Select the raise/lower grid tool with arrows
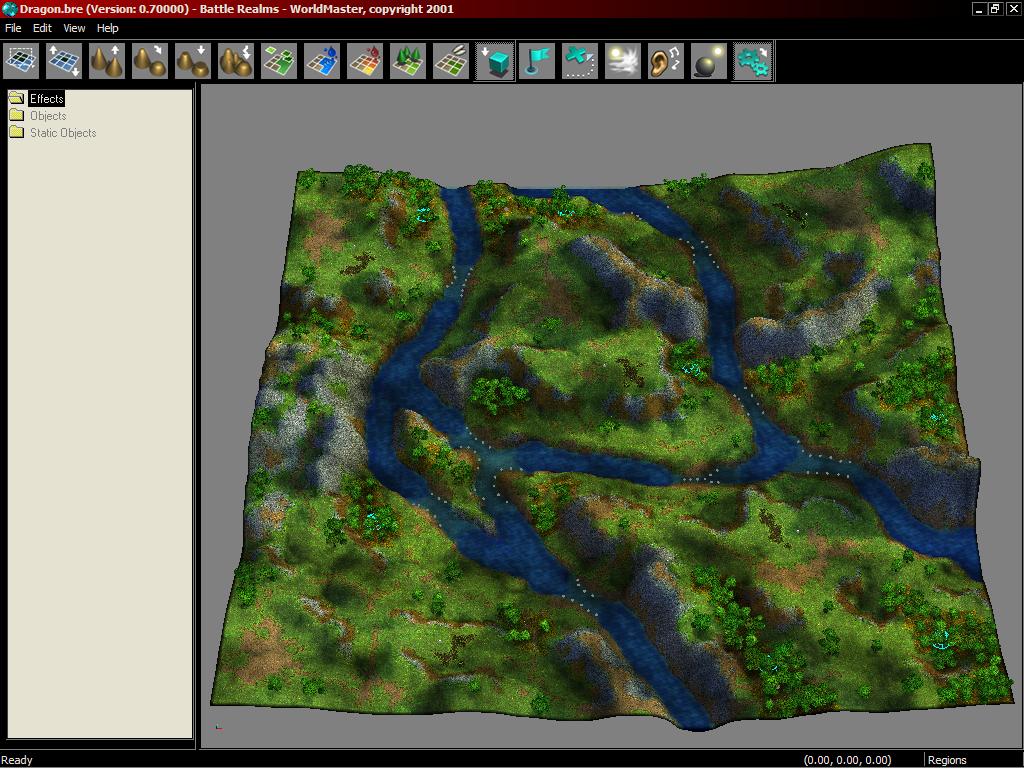Viewport: 1024px width, 768px height. tap(64, 61)
